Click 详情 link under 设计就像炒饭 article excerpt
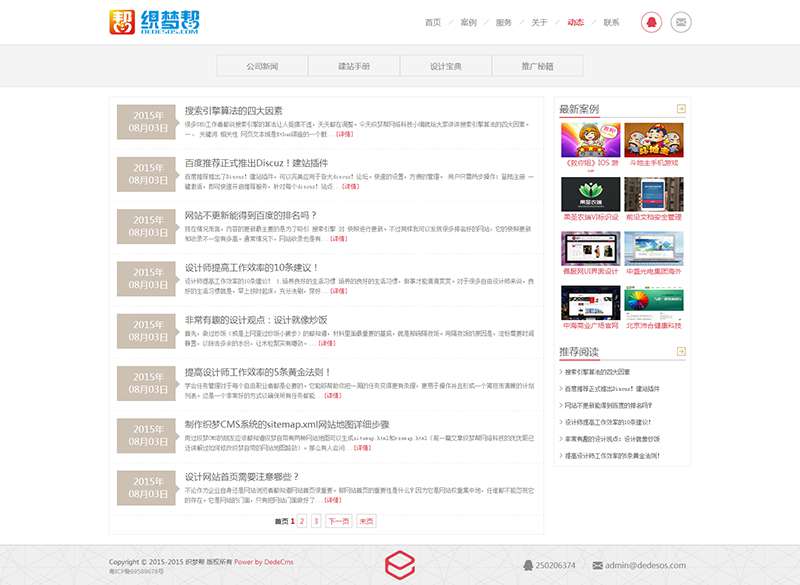 327,343
